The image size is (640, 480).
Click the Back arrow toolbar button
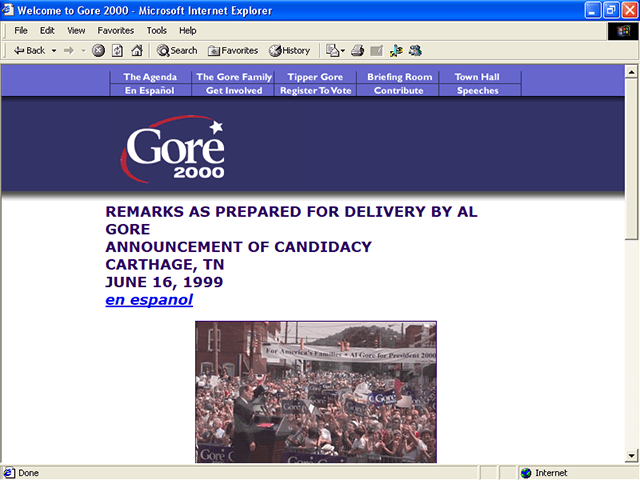[29, 51]
